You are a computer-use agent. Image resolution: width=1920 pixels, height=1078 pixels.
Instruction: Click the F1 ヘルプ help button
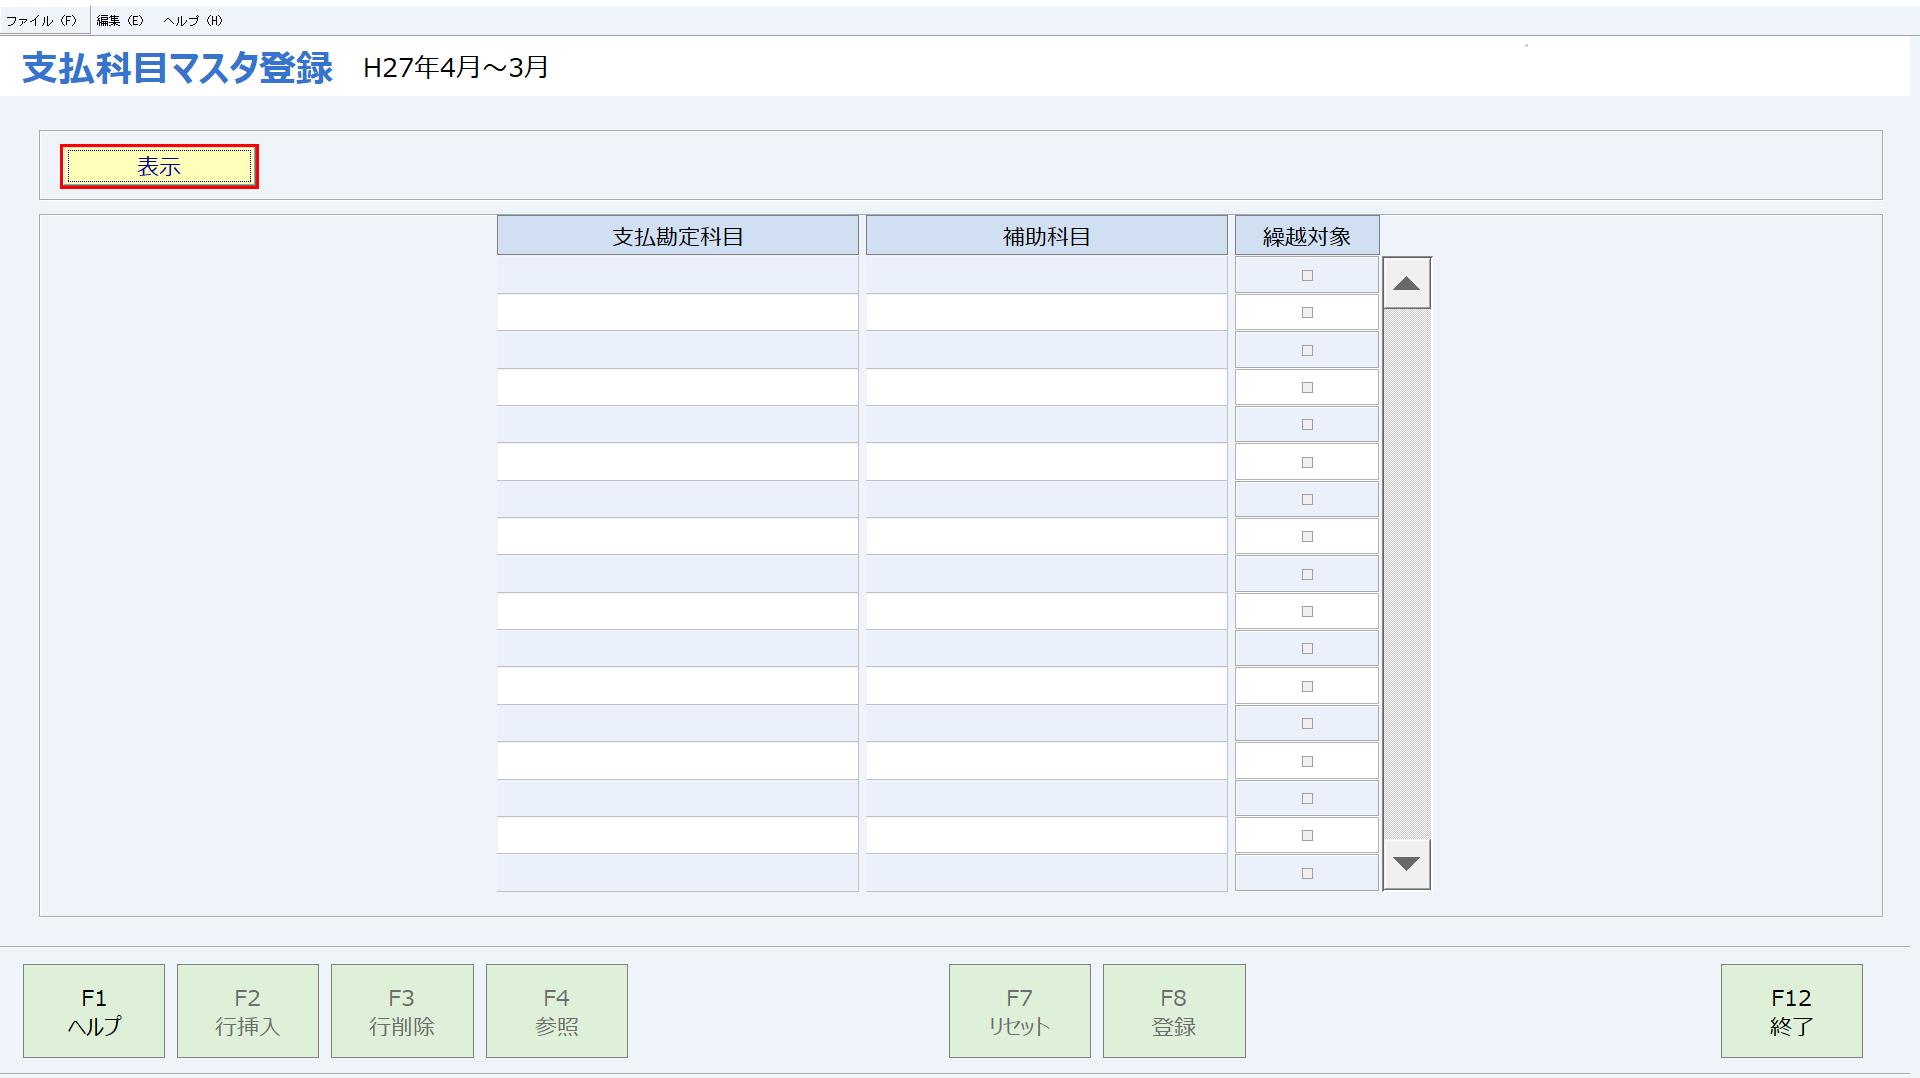(93, 1010)
